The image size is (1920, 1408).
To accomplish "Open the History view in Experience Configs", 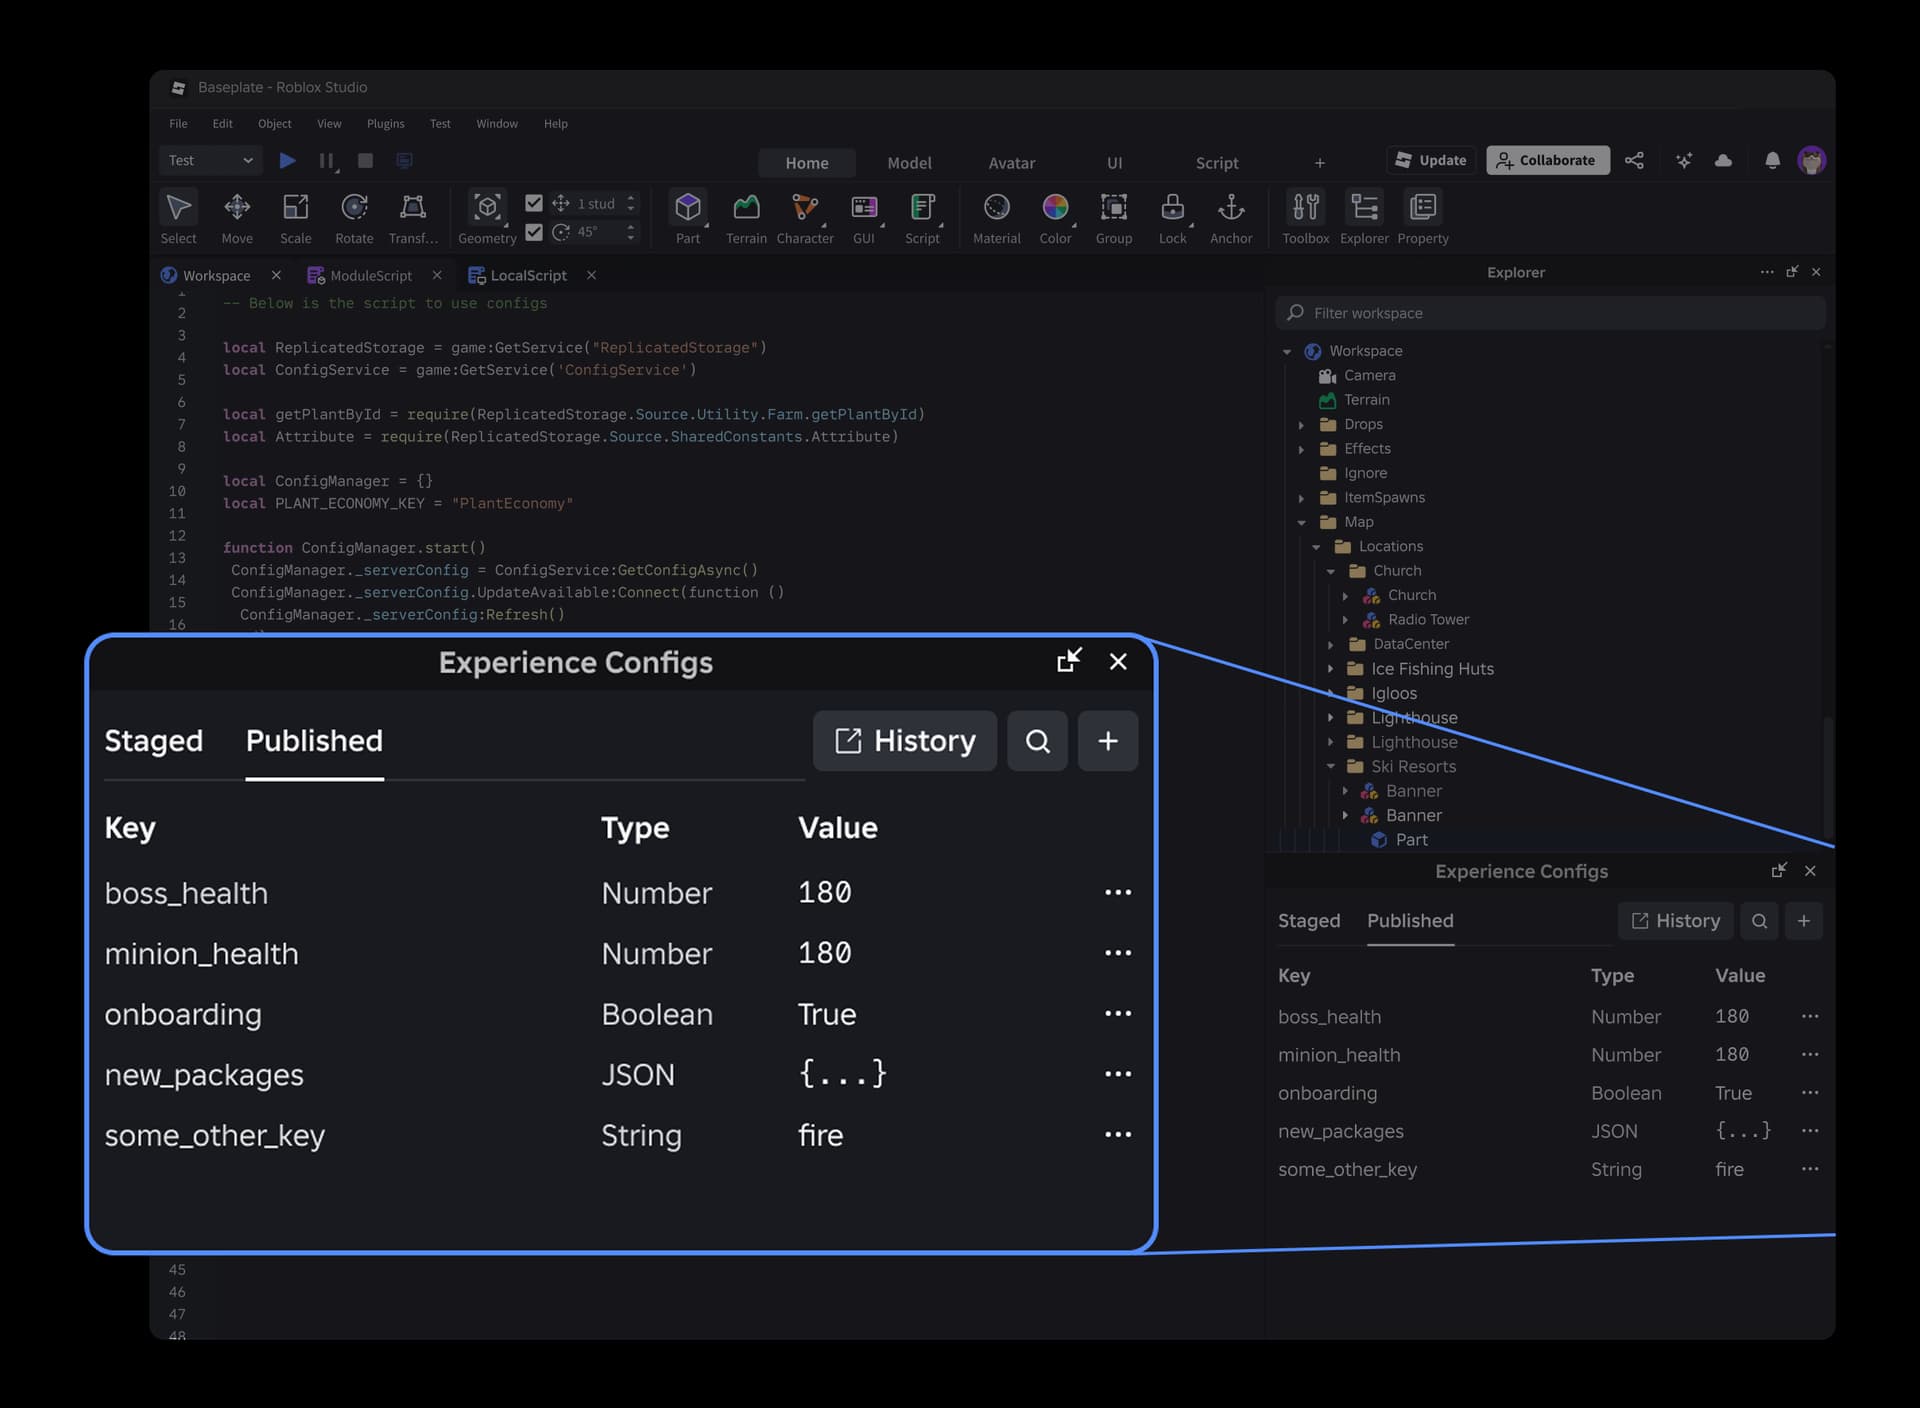I will 904,741.
